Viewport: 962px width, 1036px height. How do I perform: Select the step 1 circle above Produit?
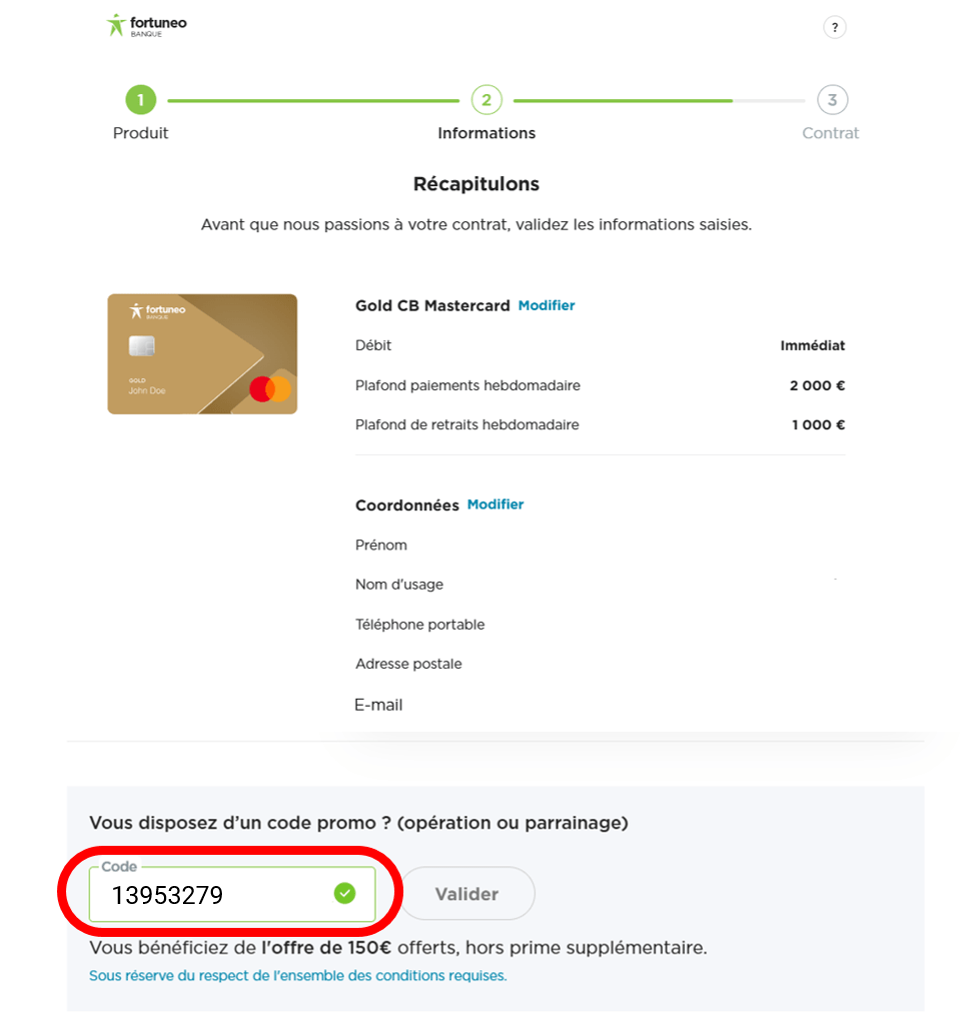pyautogui.click(x=140, y=100)
